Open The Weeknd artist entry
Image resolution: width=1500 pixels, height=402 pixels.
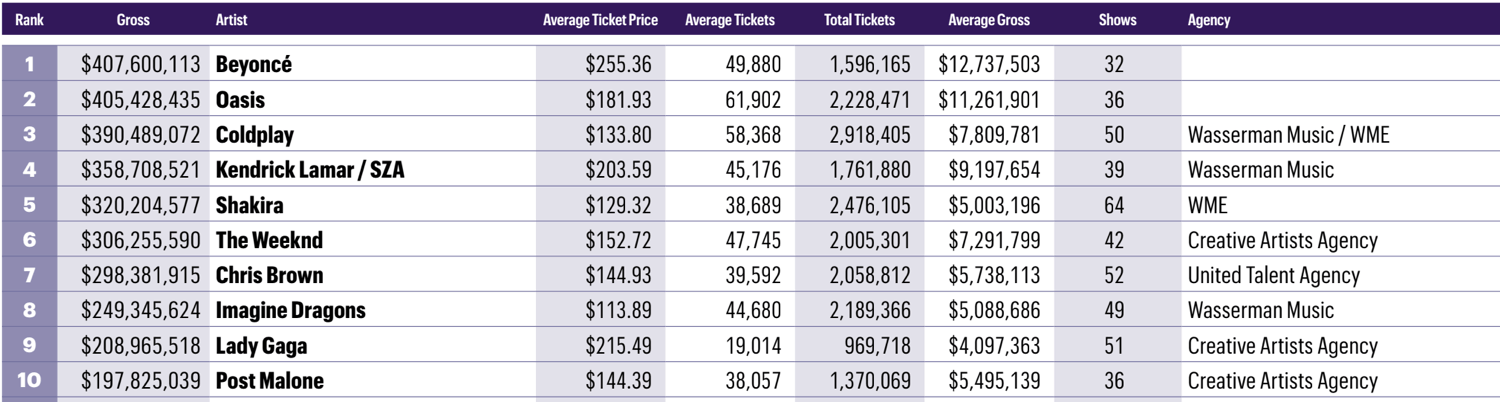[x=269, y=240]
